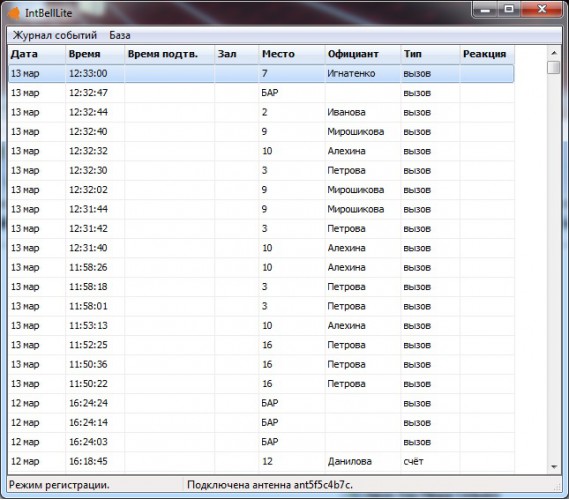The image size is (569, 500).
Task: Sort by the Дата column header
Action: (x=37, y=54)
